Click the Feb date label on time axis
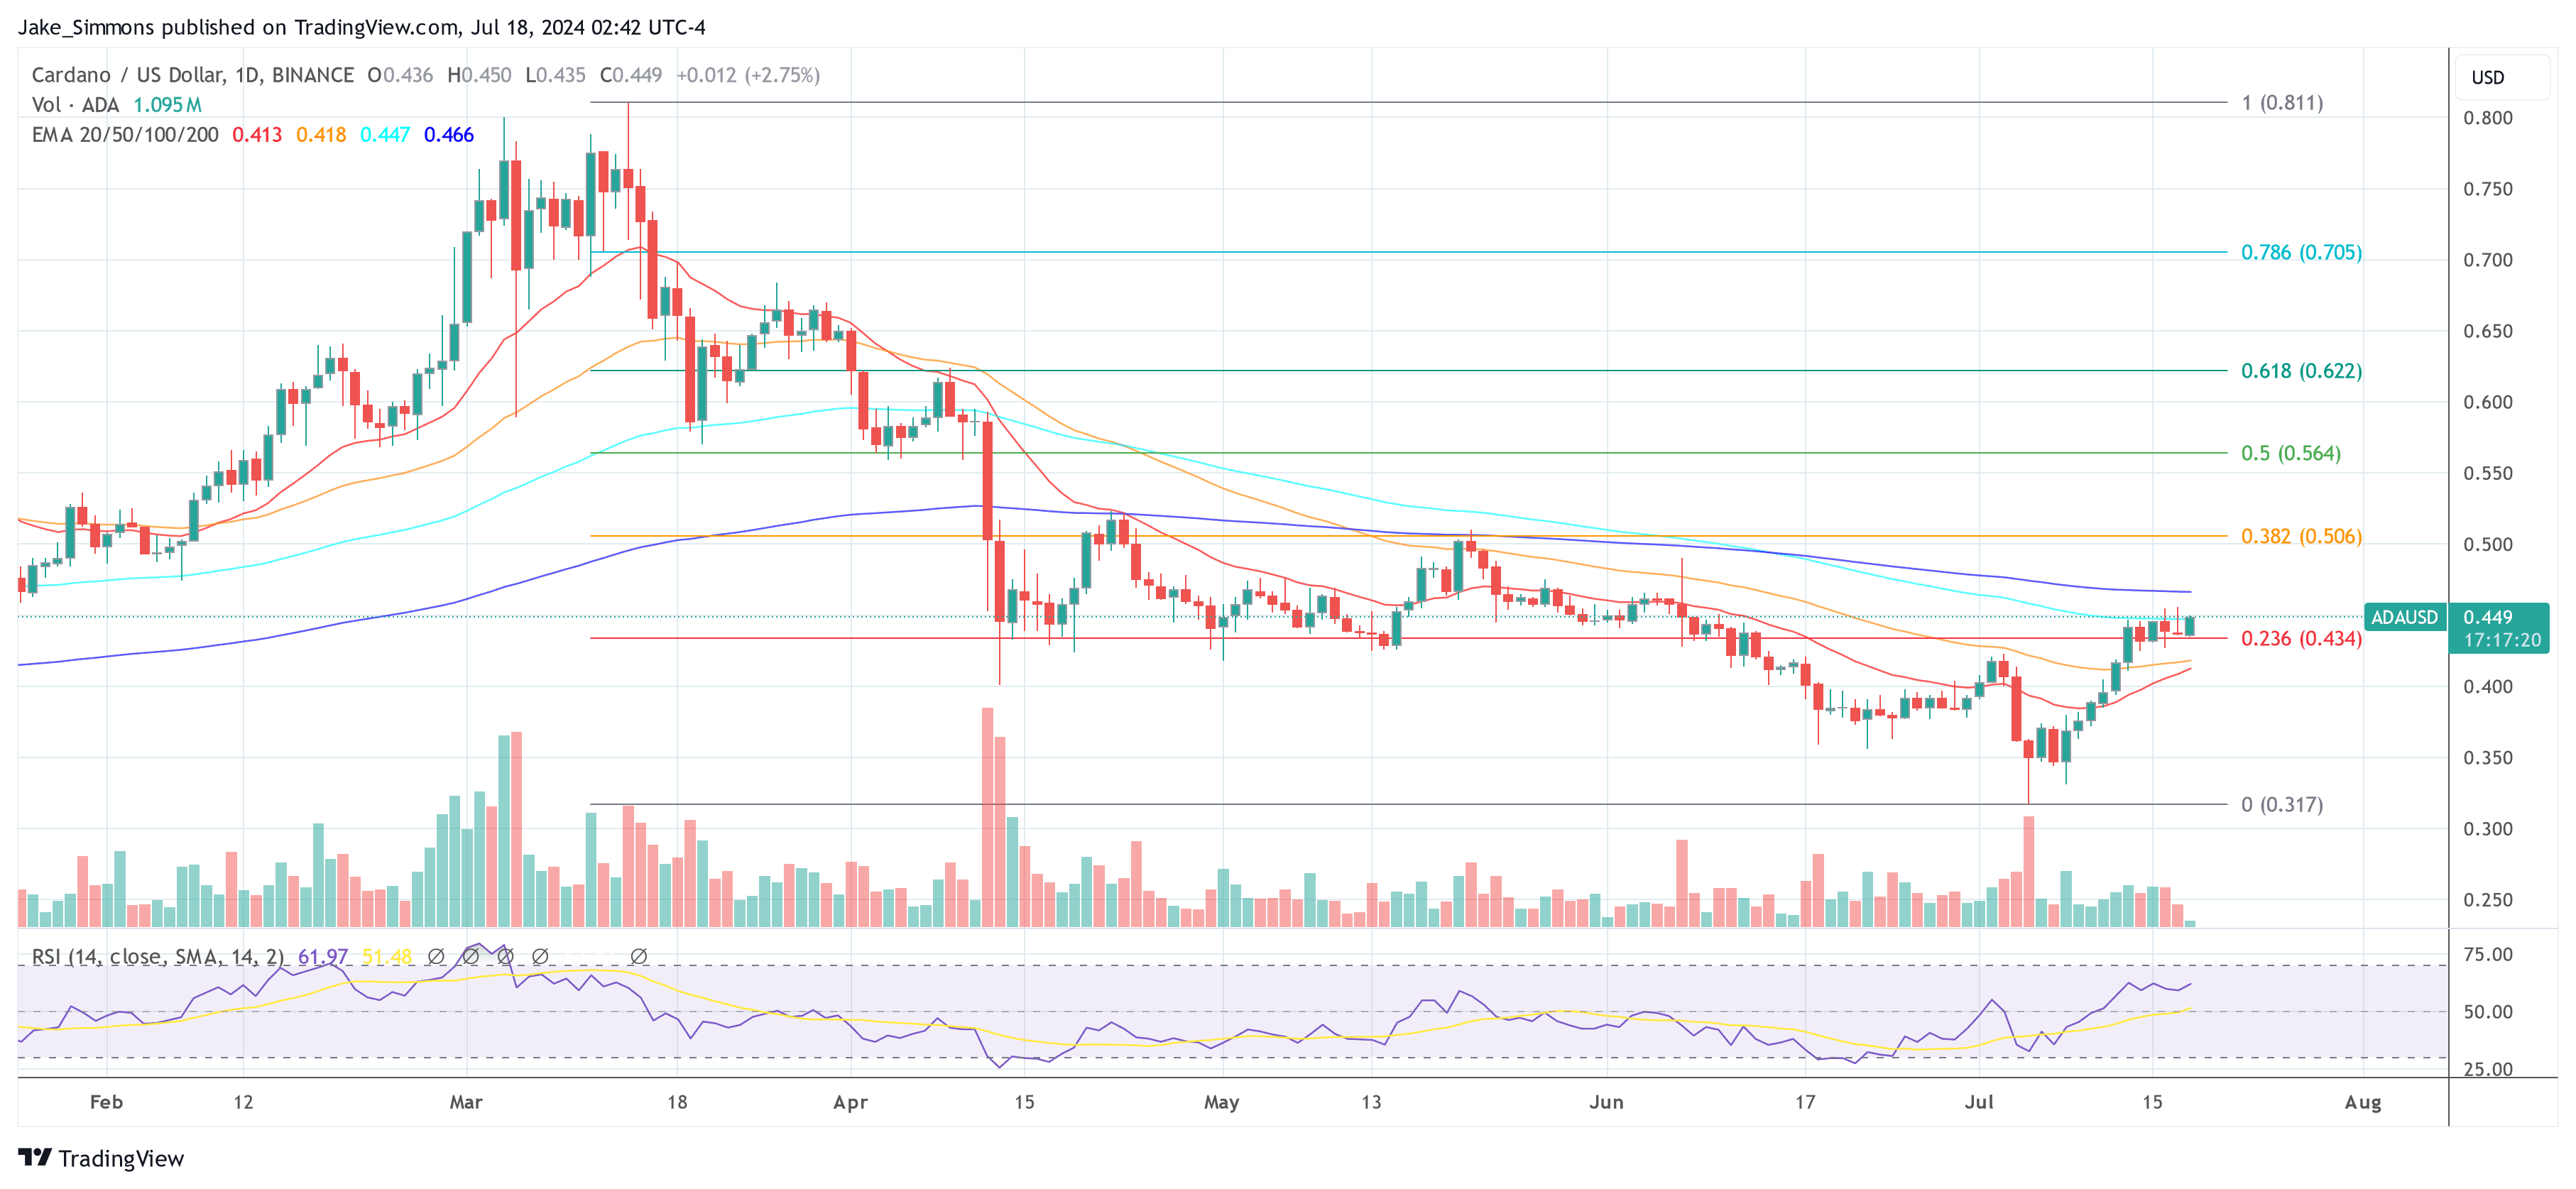Screen dimensions: 2576x1189 106,1102
